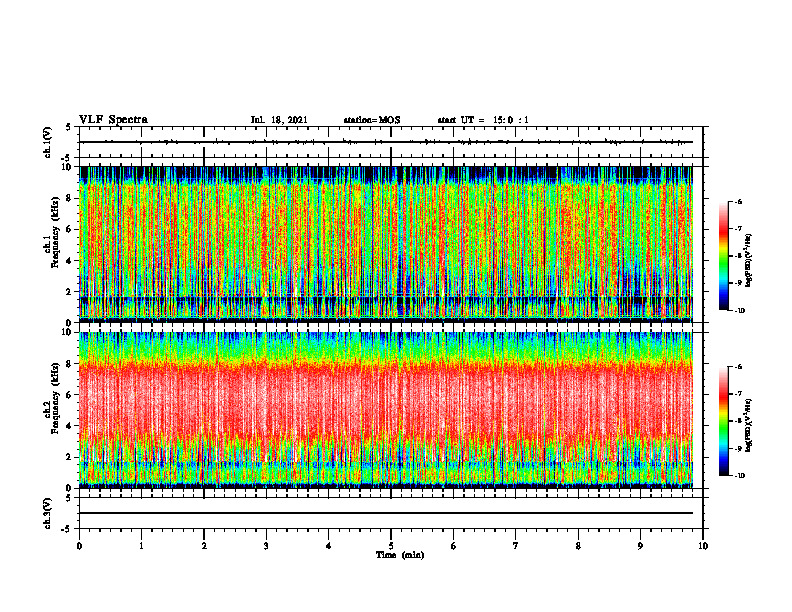Select the date text "Jul. 18, 2021"

pos(279,120)
